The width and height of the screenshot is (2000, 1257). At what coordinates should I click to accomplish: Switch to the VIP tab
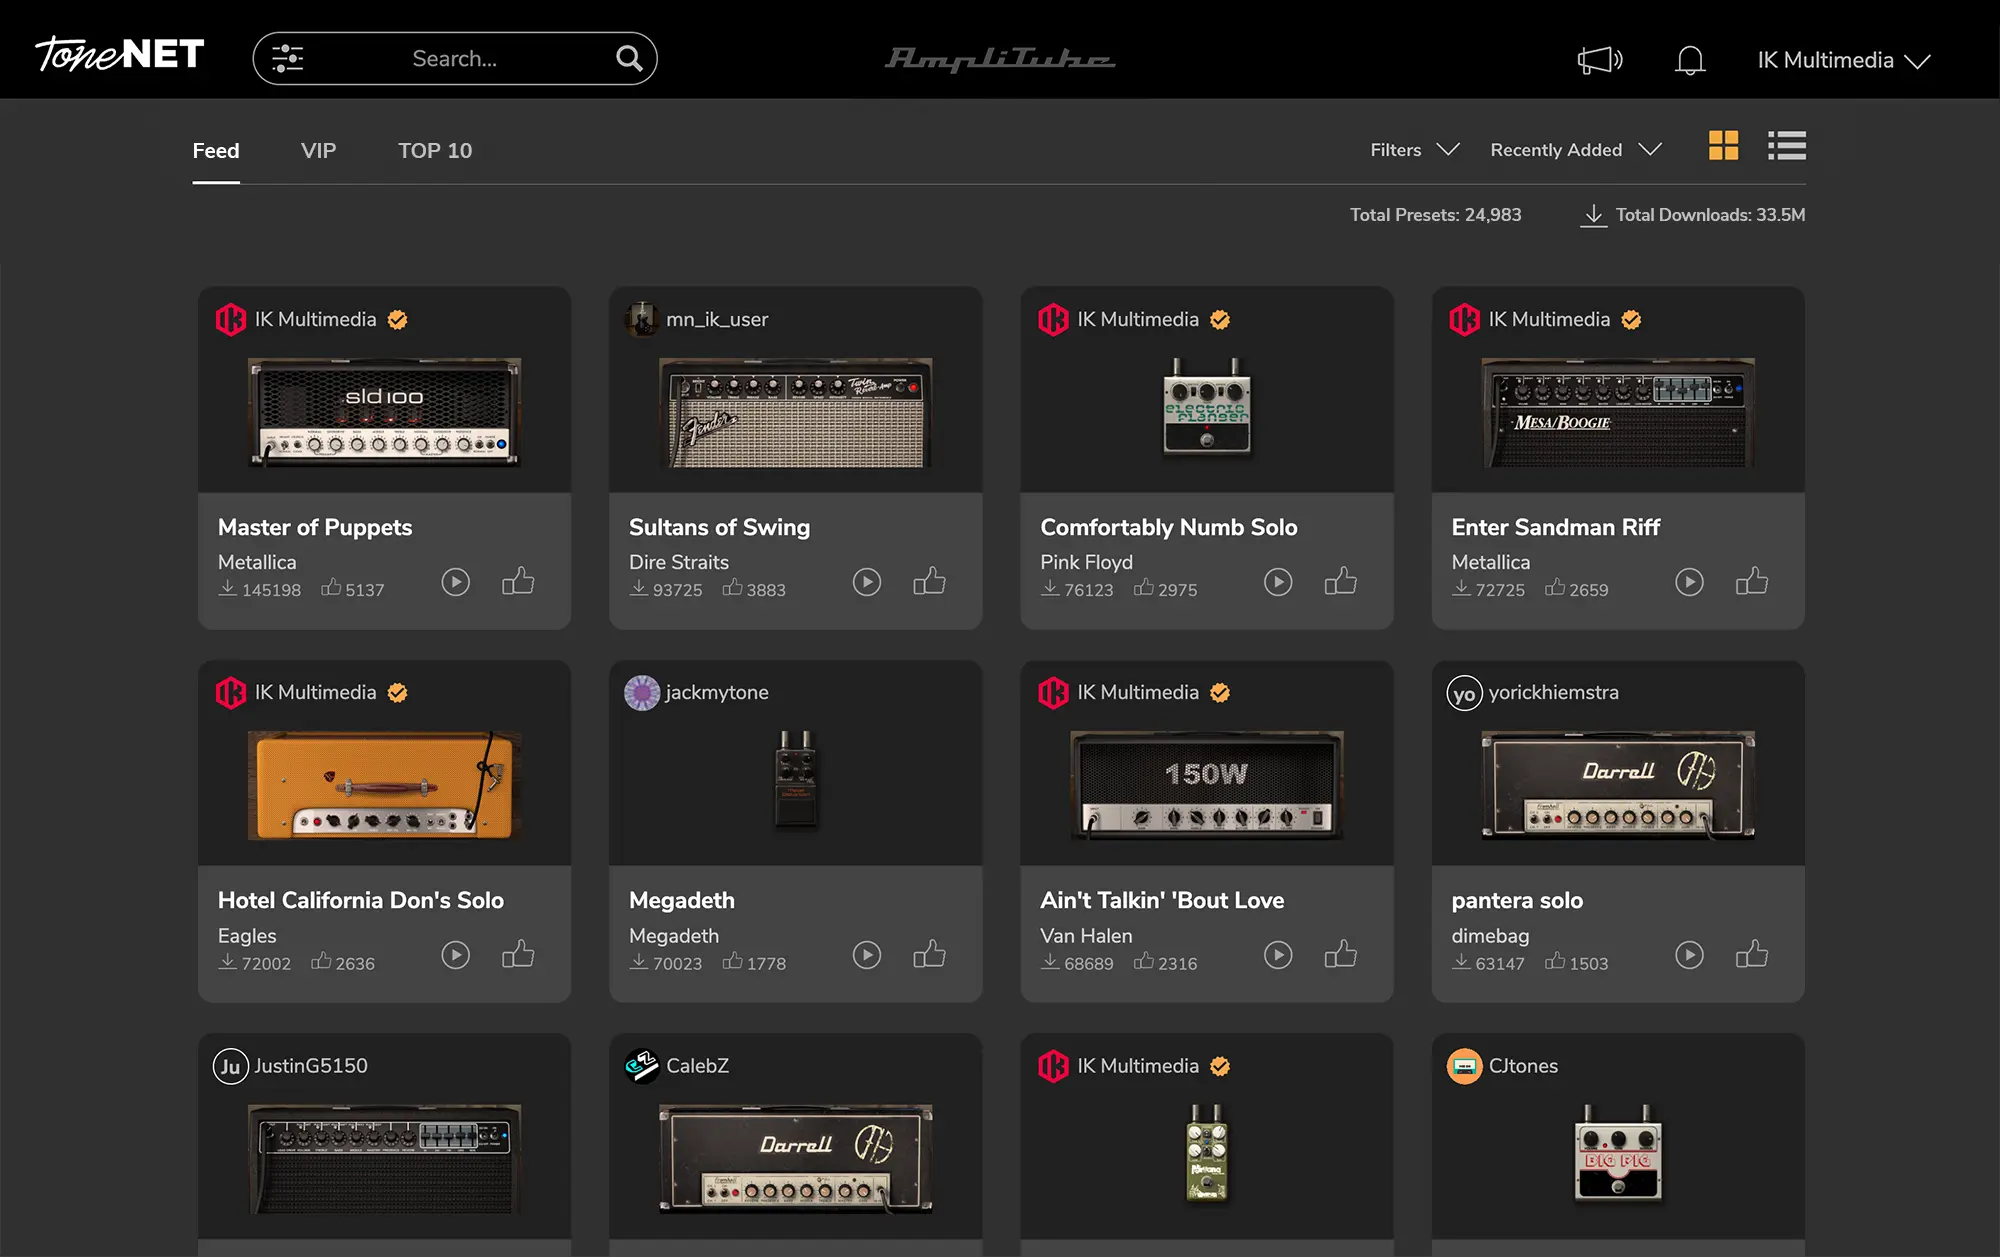click(318, 150)
